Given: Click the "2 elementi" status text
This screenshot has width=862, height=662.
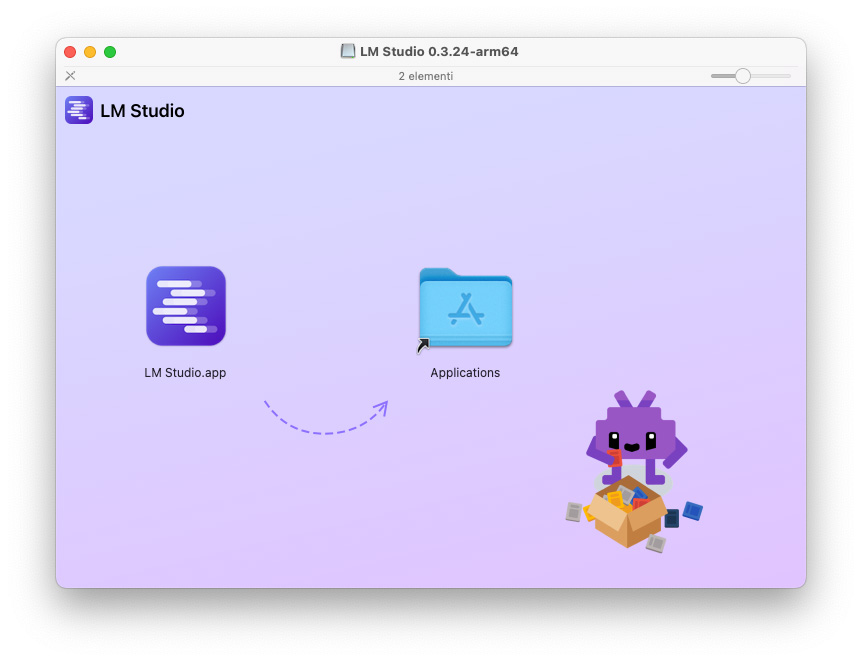Looking at the screenshot, I should pyautogui.click(x=426, y=76).
